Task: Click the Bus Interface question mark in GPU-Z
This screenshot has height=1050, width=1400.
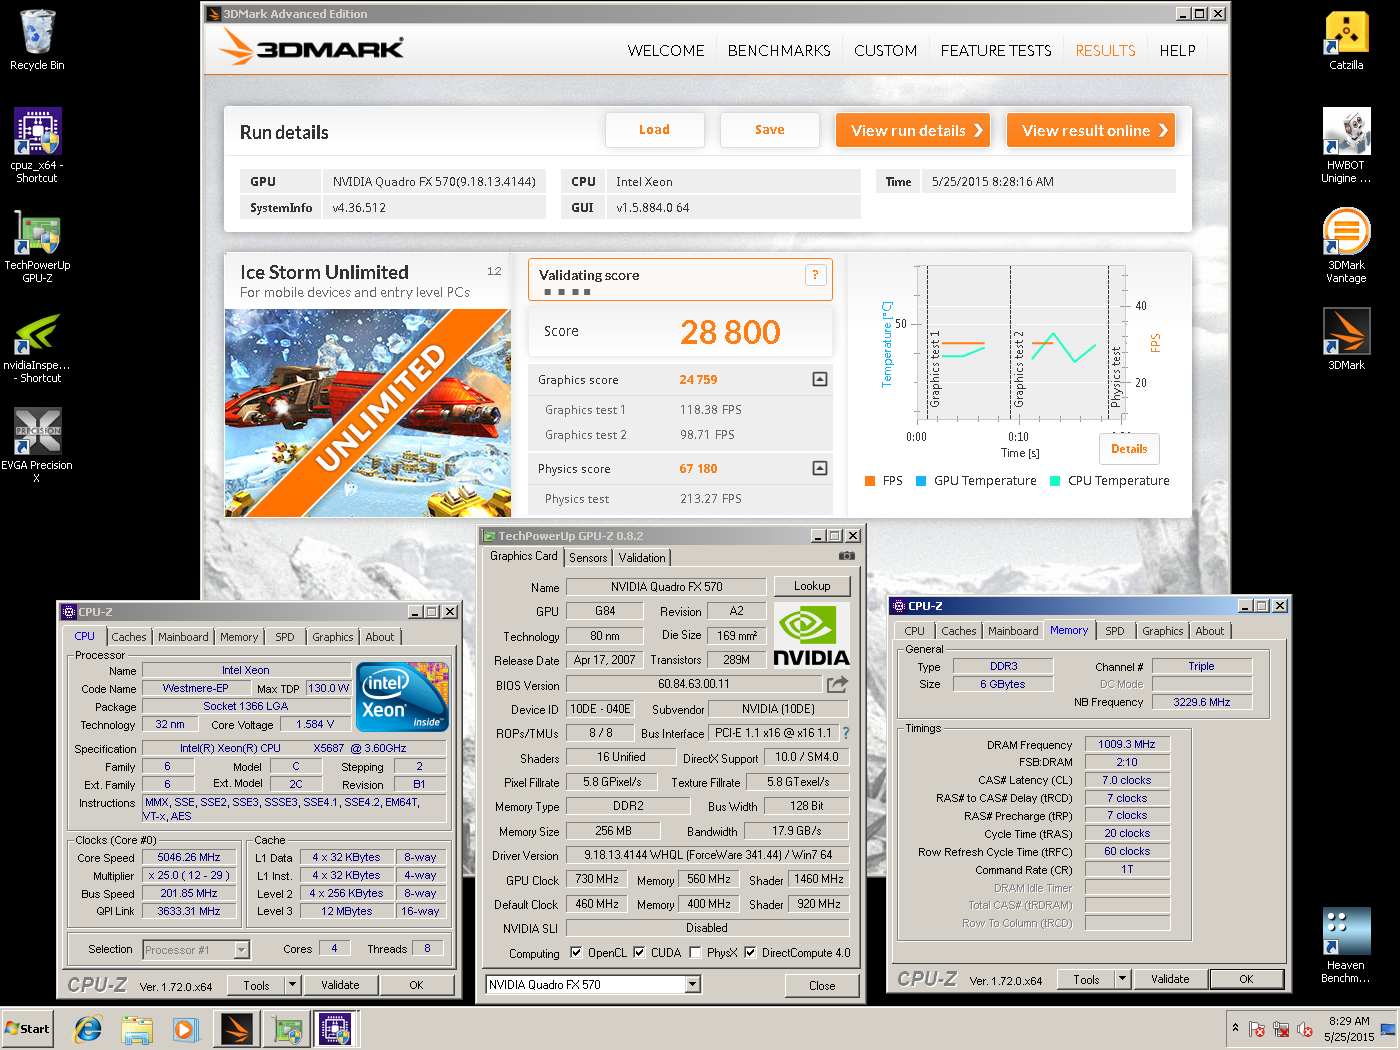Action: pos(846,733)
